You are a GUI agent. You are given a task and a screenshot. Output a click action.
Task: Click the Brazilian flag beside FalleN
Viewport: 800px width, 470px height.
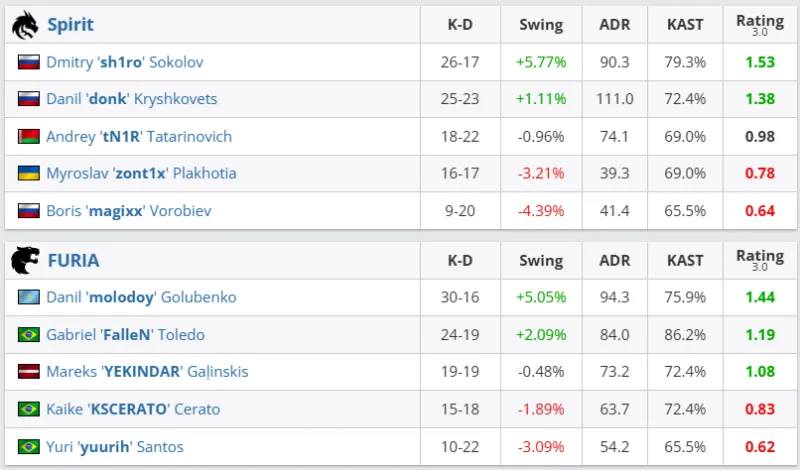(29, 335)
